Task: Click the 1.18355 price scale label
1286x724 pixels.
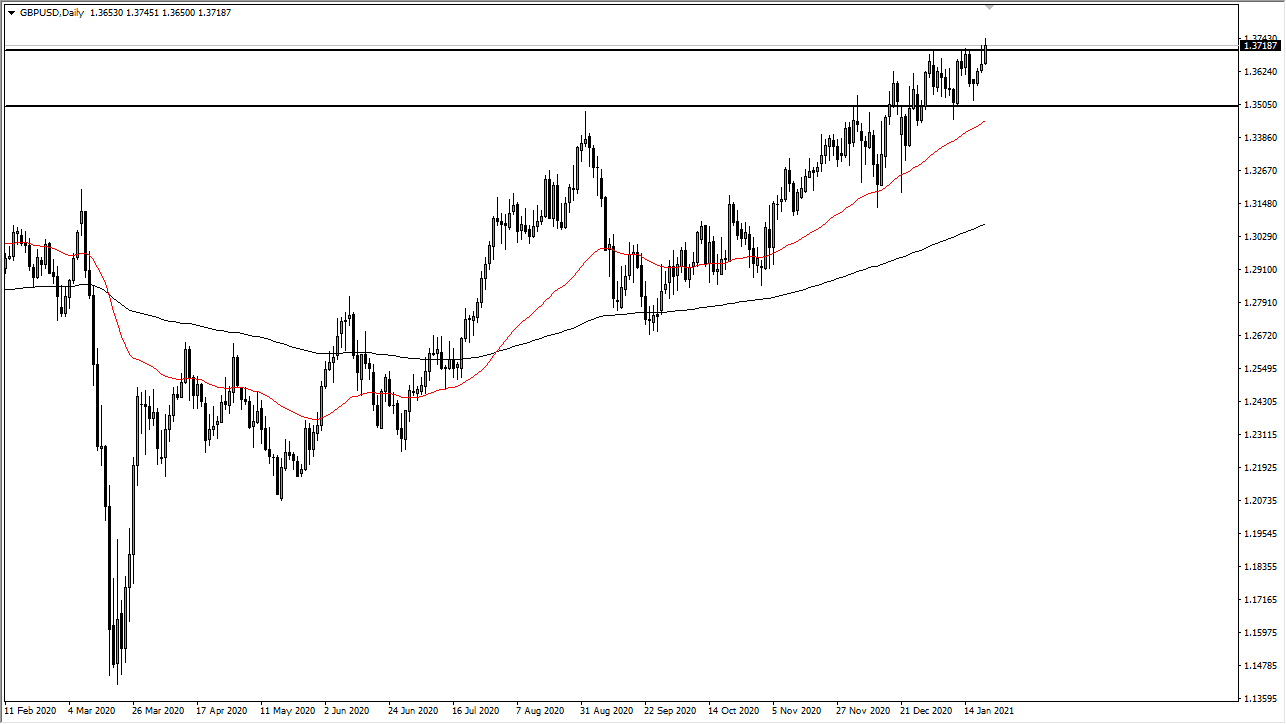Action: tap(1260, 567)
